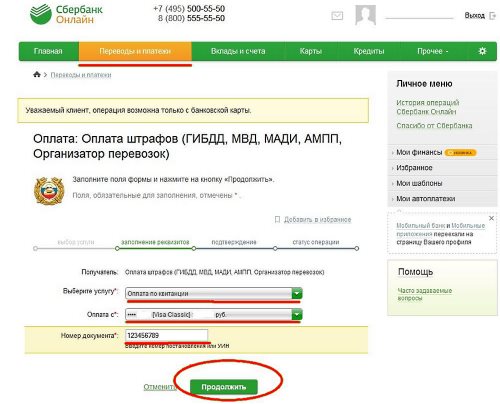
Task: Click the green arrow of Visa Classic selector
Action: (297, 314)
